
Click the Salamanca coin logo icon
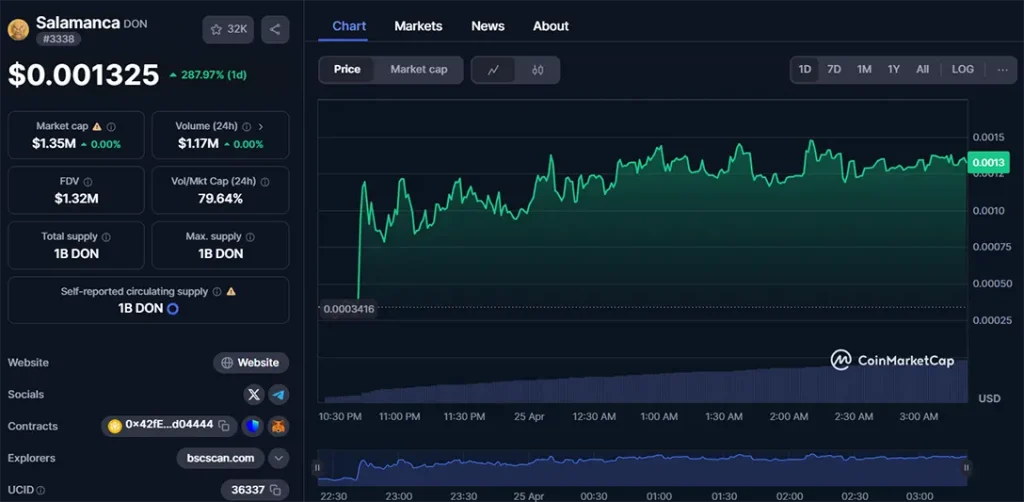18,30
